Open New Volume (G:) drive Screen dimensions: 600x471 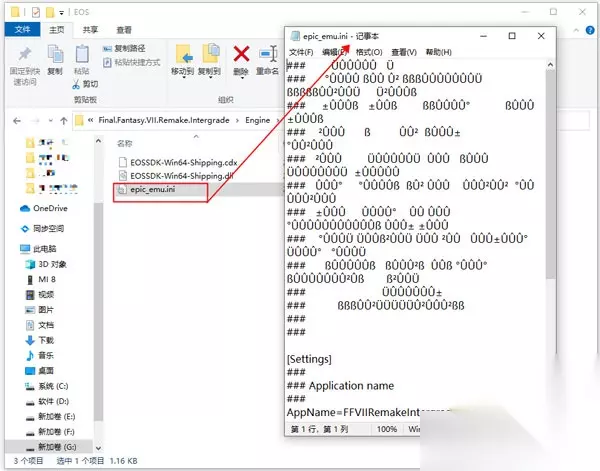click(x=51, y=447)
